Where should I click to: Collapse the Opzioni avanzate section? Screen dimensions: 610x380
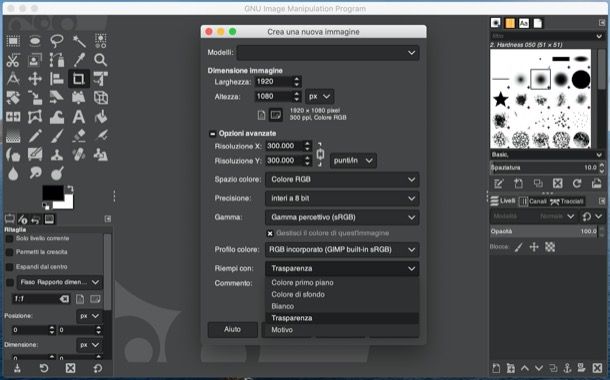pyautogui.click(x=212, y=134)
